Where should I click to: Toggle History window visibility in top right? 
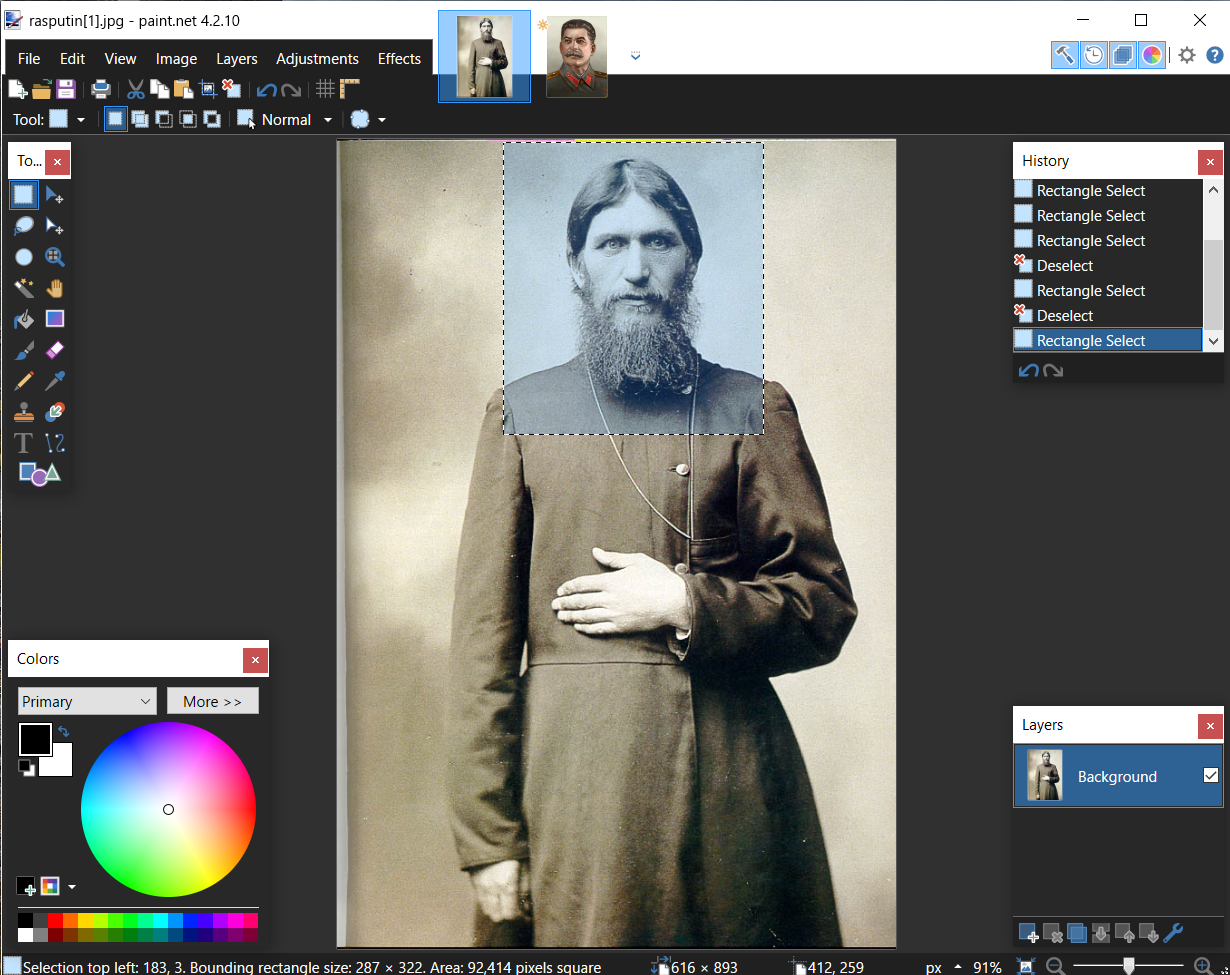pyautogui.click(x=1094, y=55)
